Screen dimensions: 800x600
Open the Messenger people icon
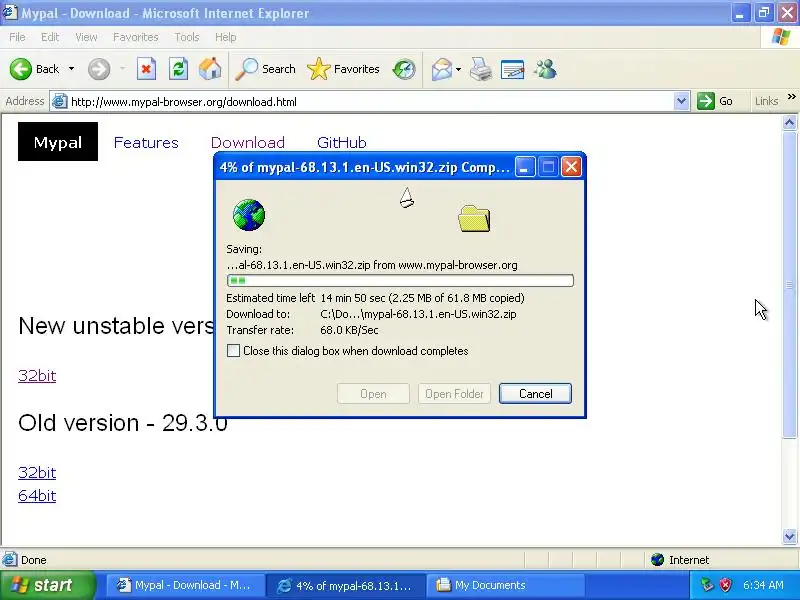(x=545, y=69)
